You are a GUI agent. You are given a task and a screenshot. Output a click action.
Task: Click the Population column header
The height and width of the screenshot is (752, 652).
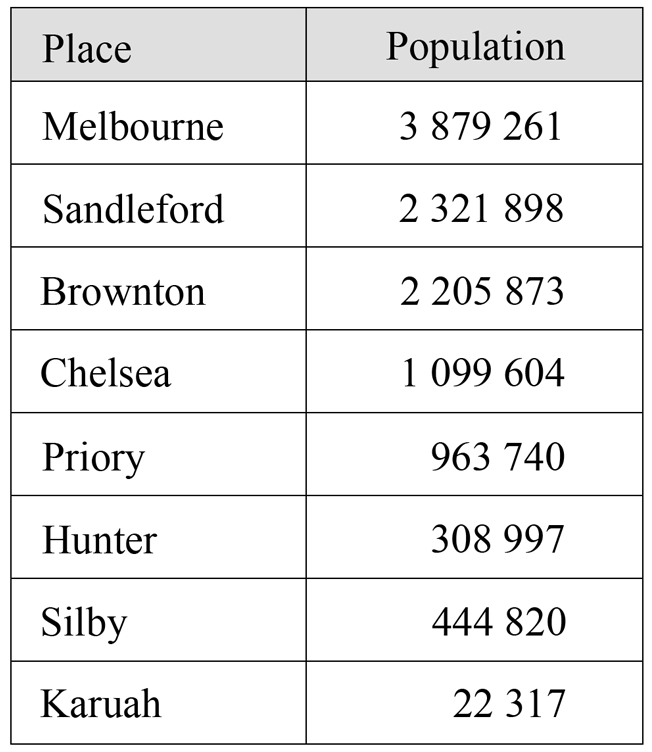pyautogui.click(x=474, y=45)
